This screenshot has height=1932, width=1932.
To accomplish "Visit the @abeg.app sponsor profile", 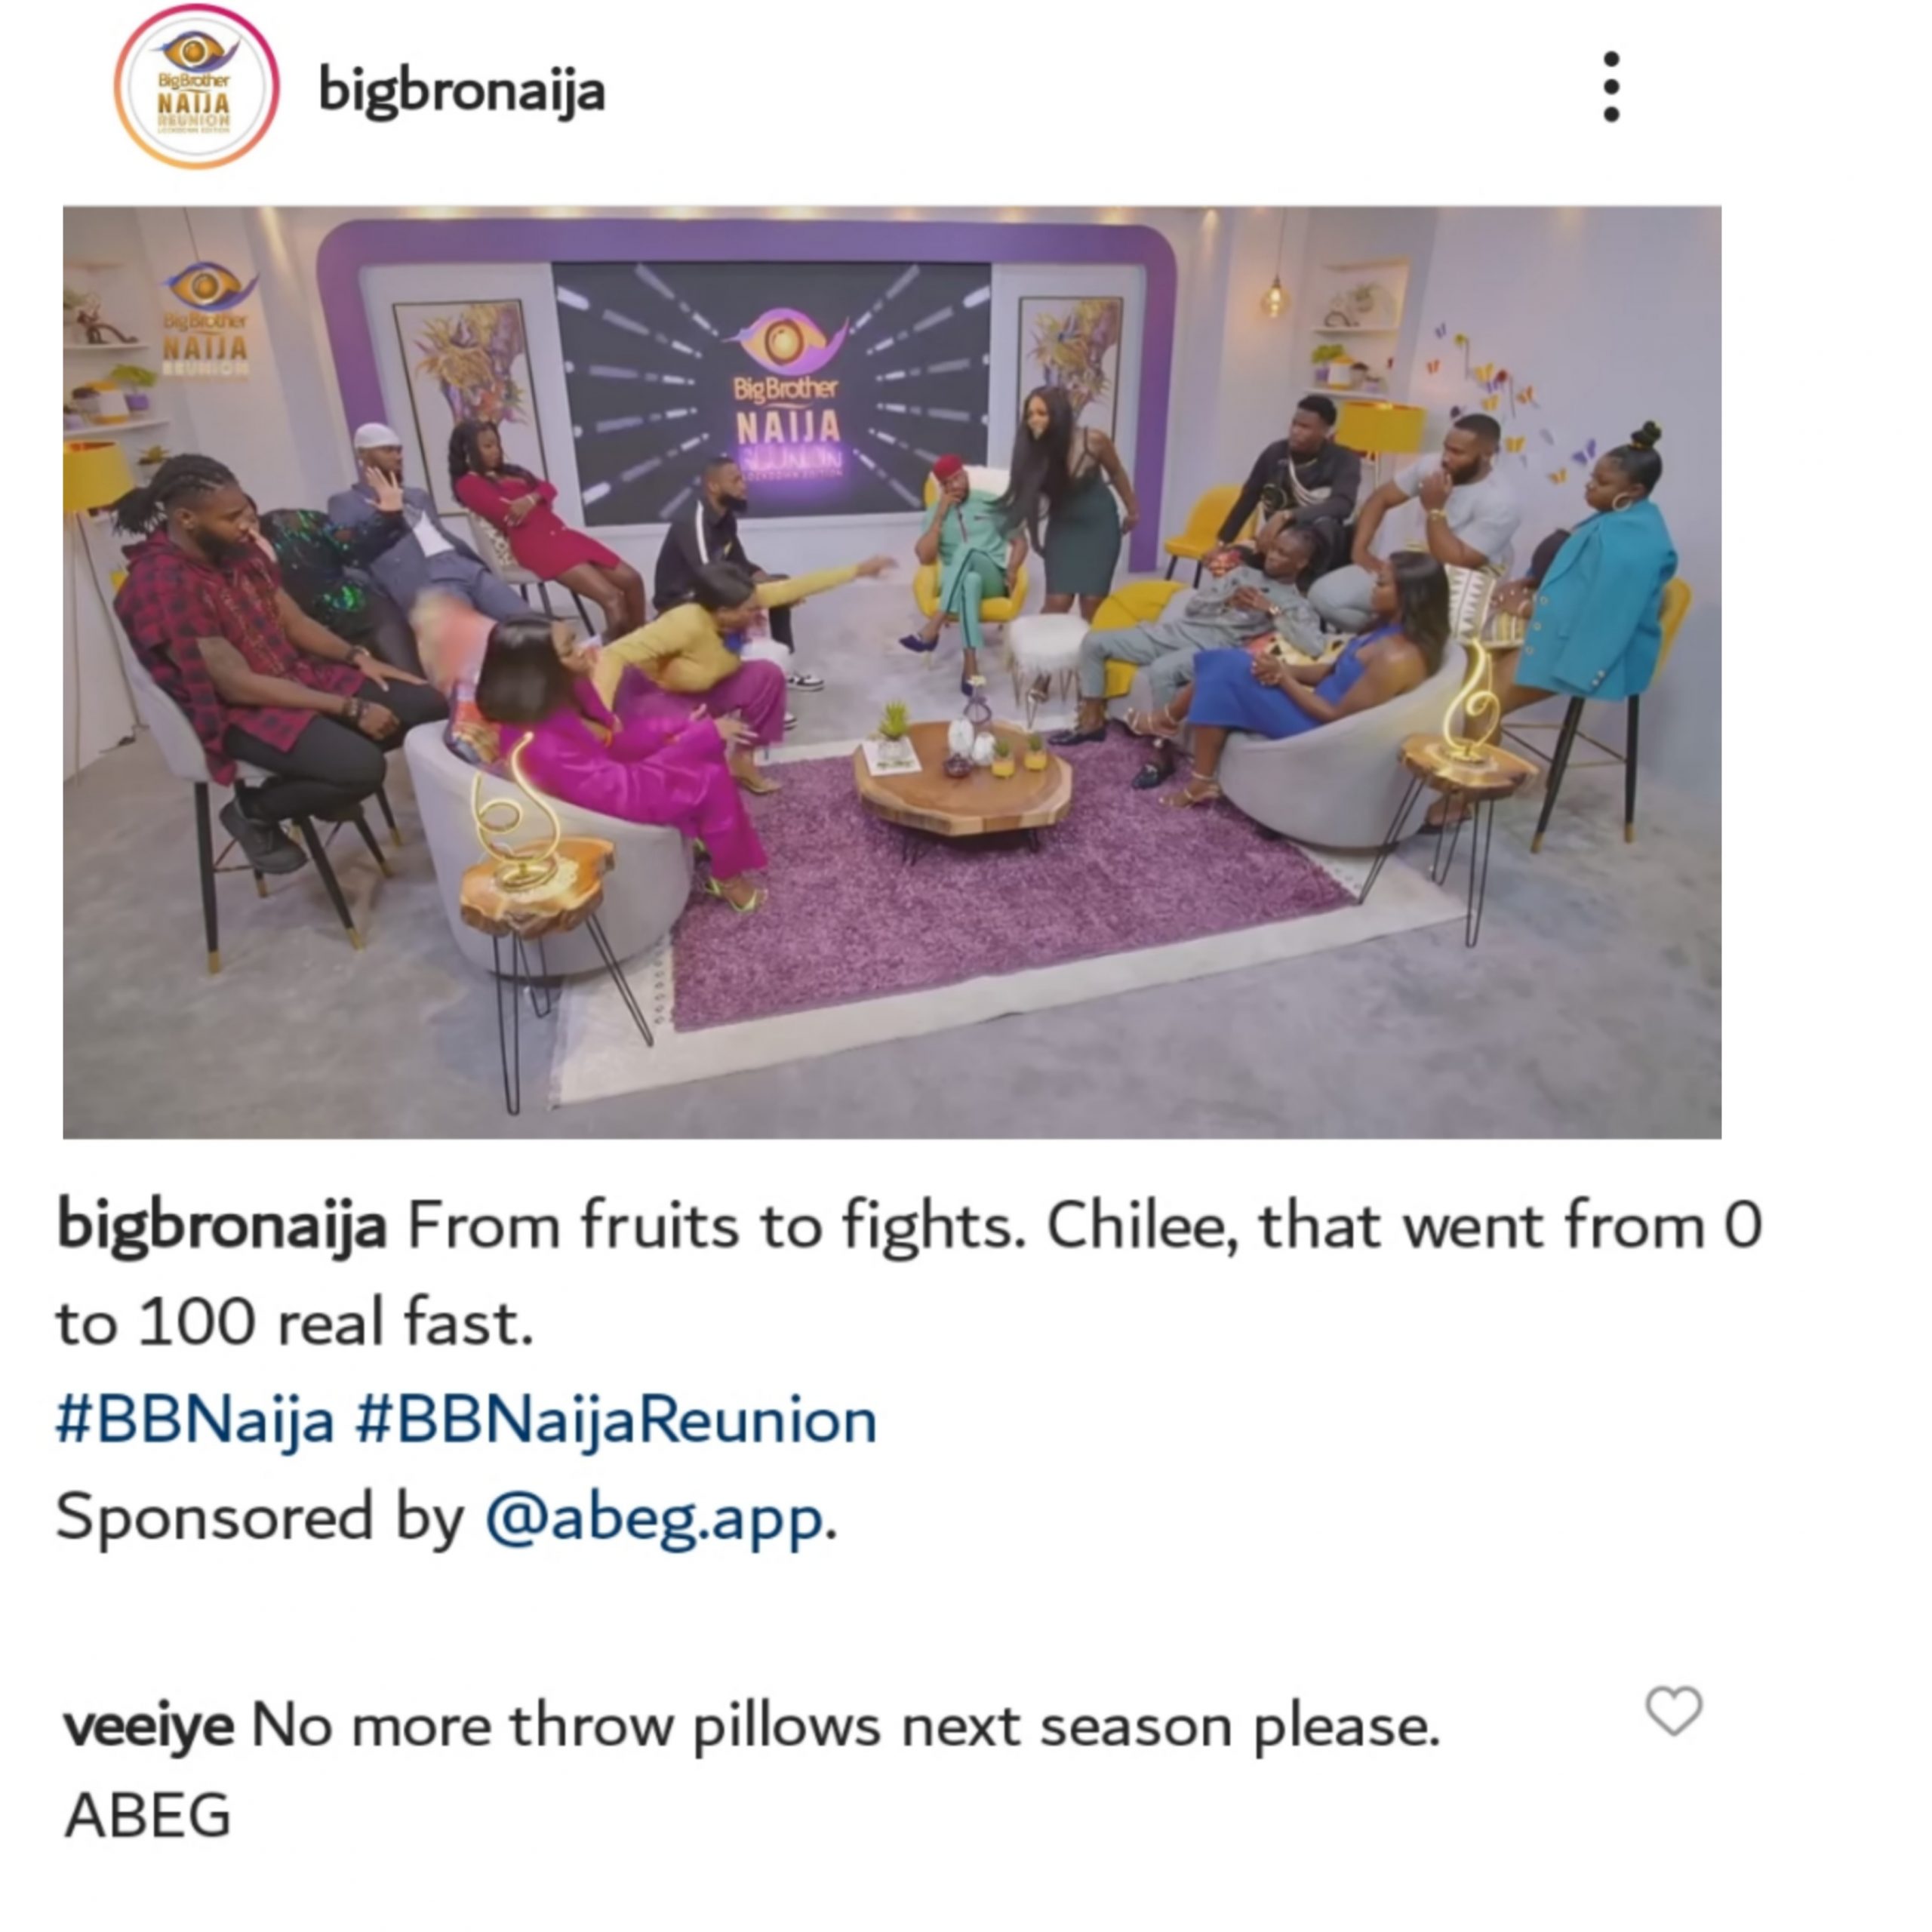I will tap(656, 1519).
